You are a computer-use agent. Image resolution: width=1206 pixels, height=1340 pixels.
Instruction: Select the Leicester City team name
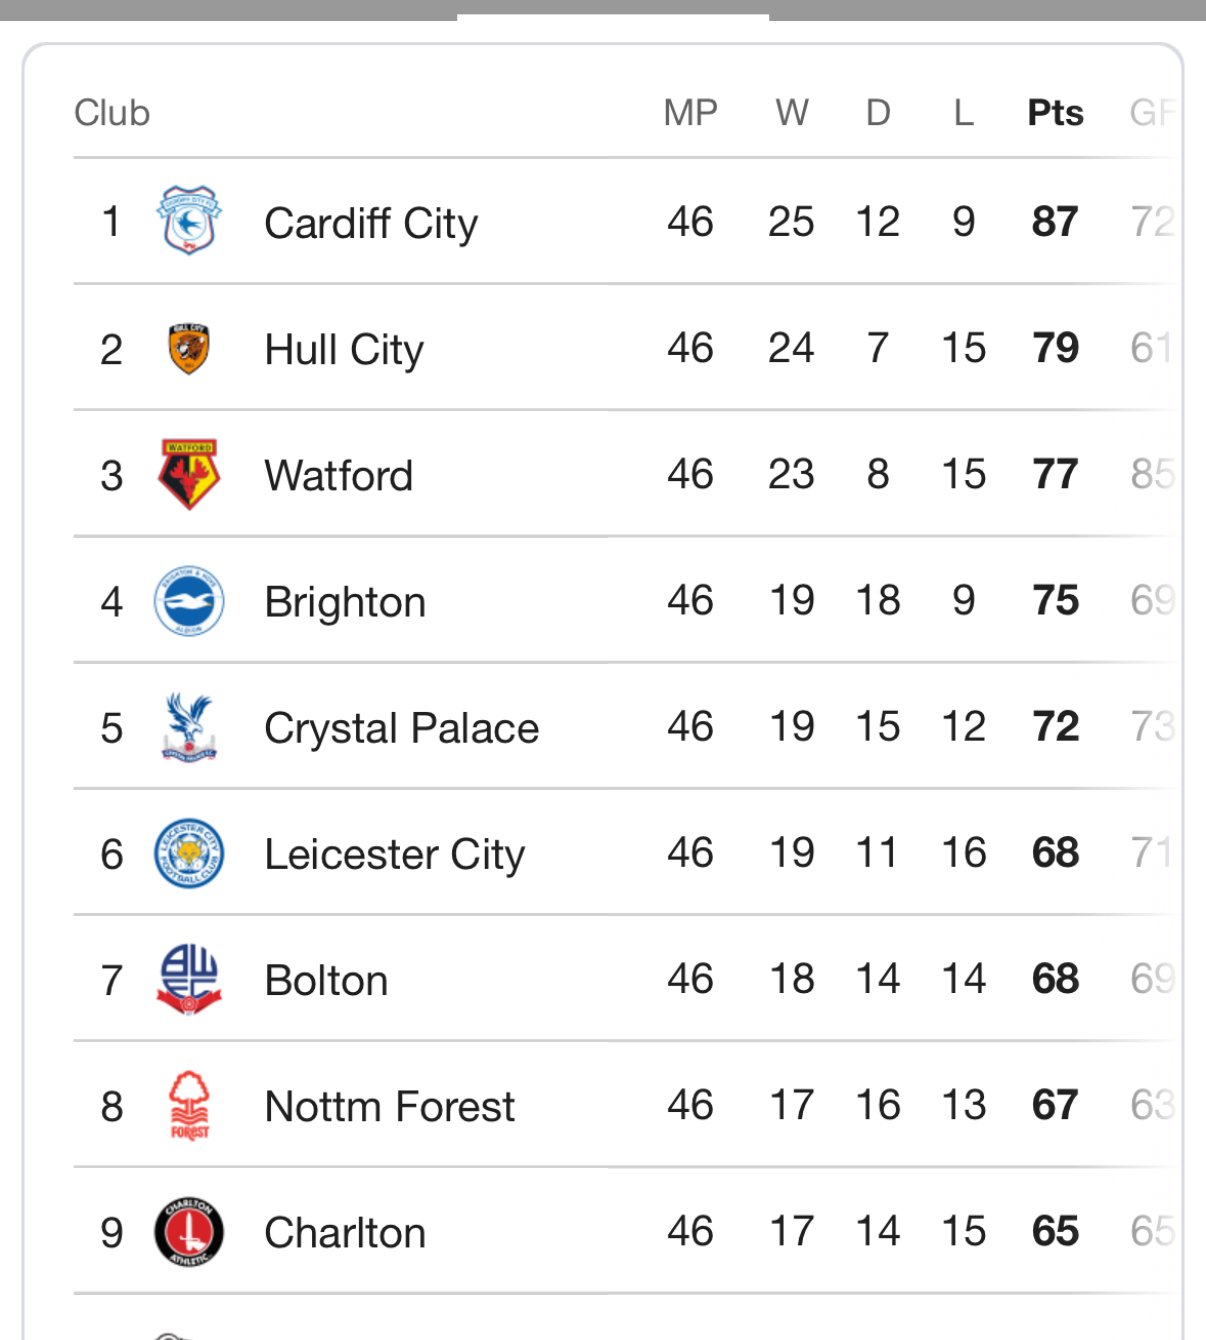[394, 855]
